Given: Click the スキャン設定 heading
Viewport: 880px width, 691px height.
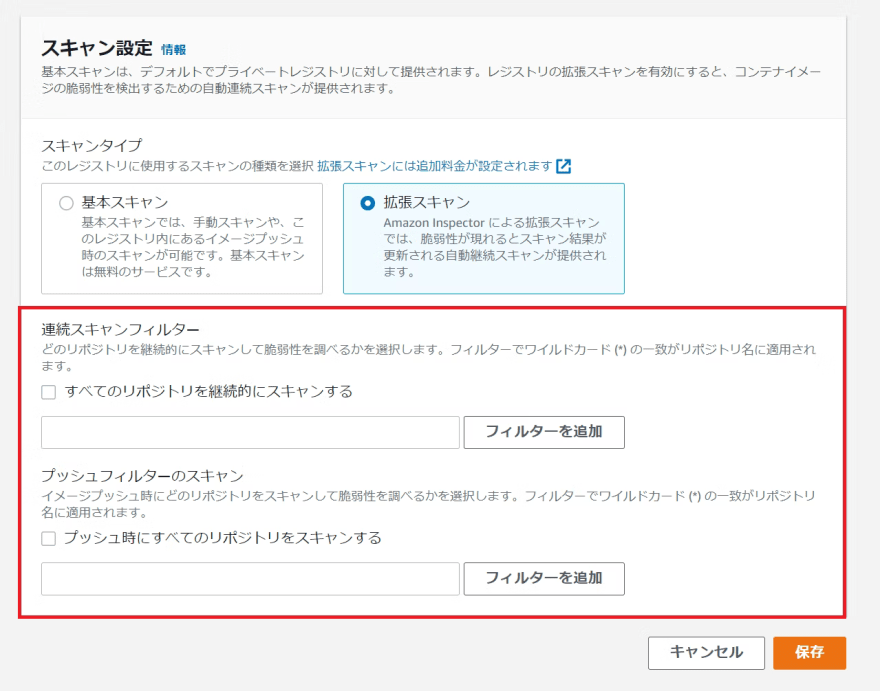Looking at the screenshot, I should click(x=97, y=48).
